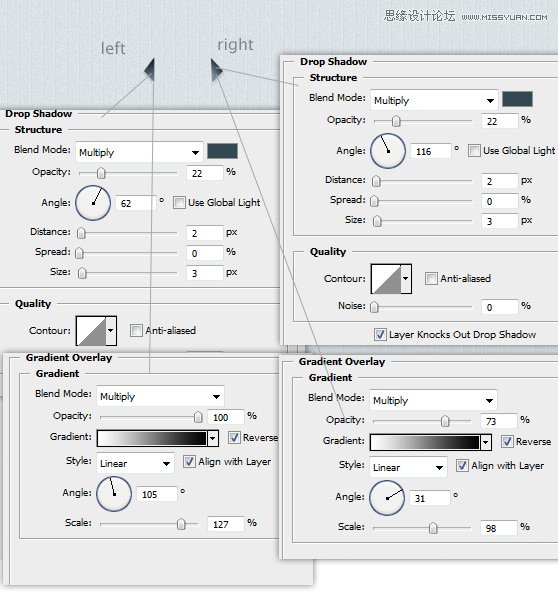Click right Drop Shadow Spread slider handle

click(x=374, y=201)
